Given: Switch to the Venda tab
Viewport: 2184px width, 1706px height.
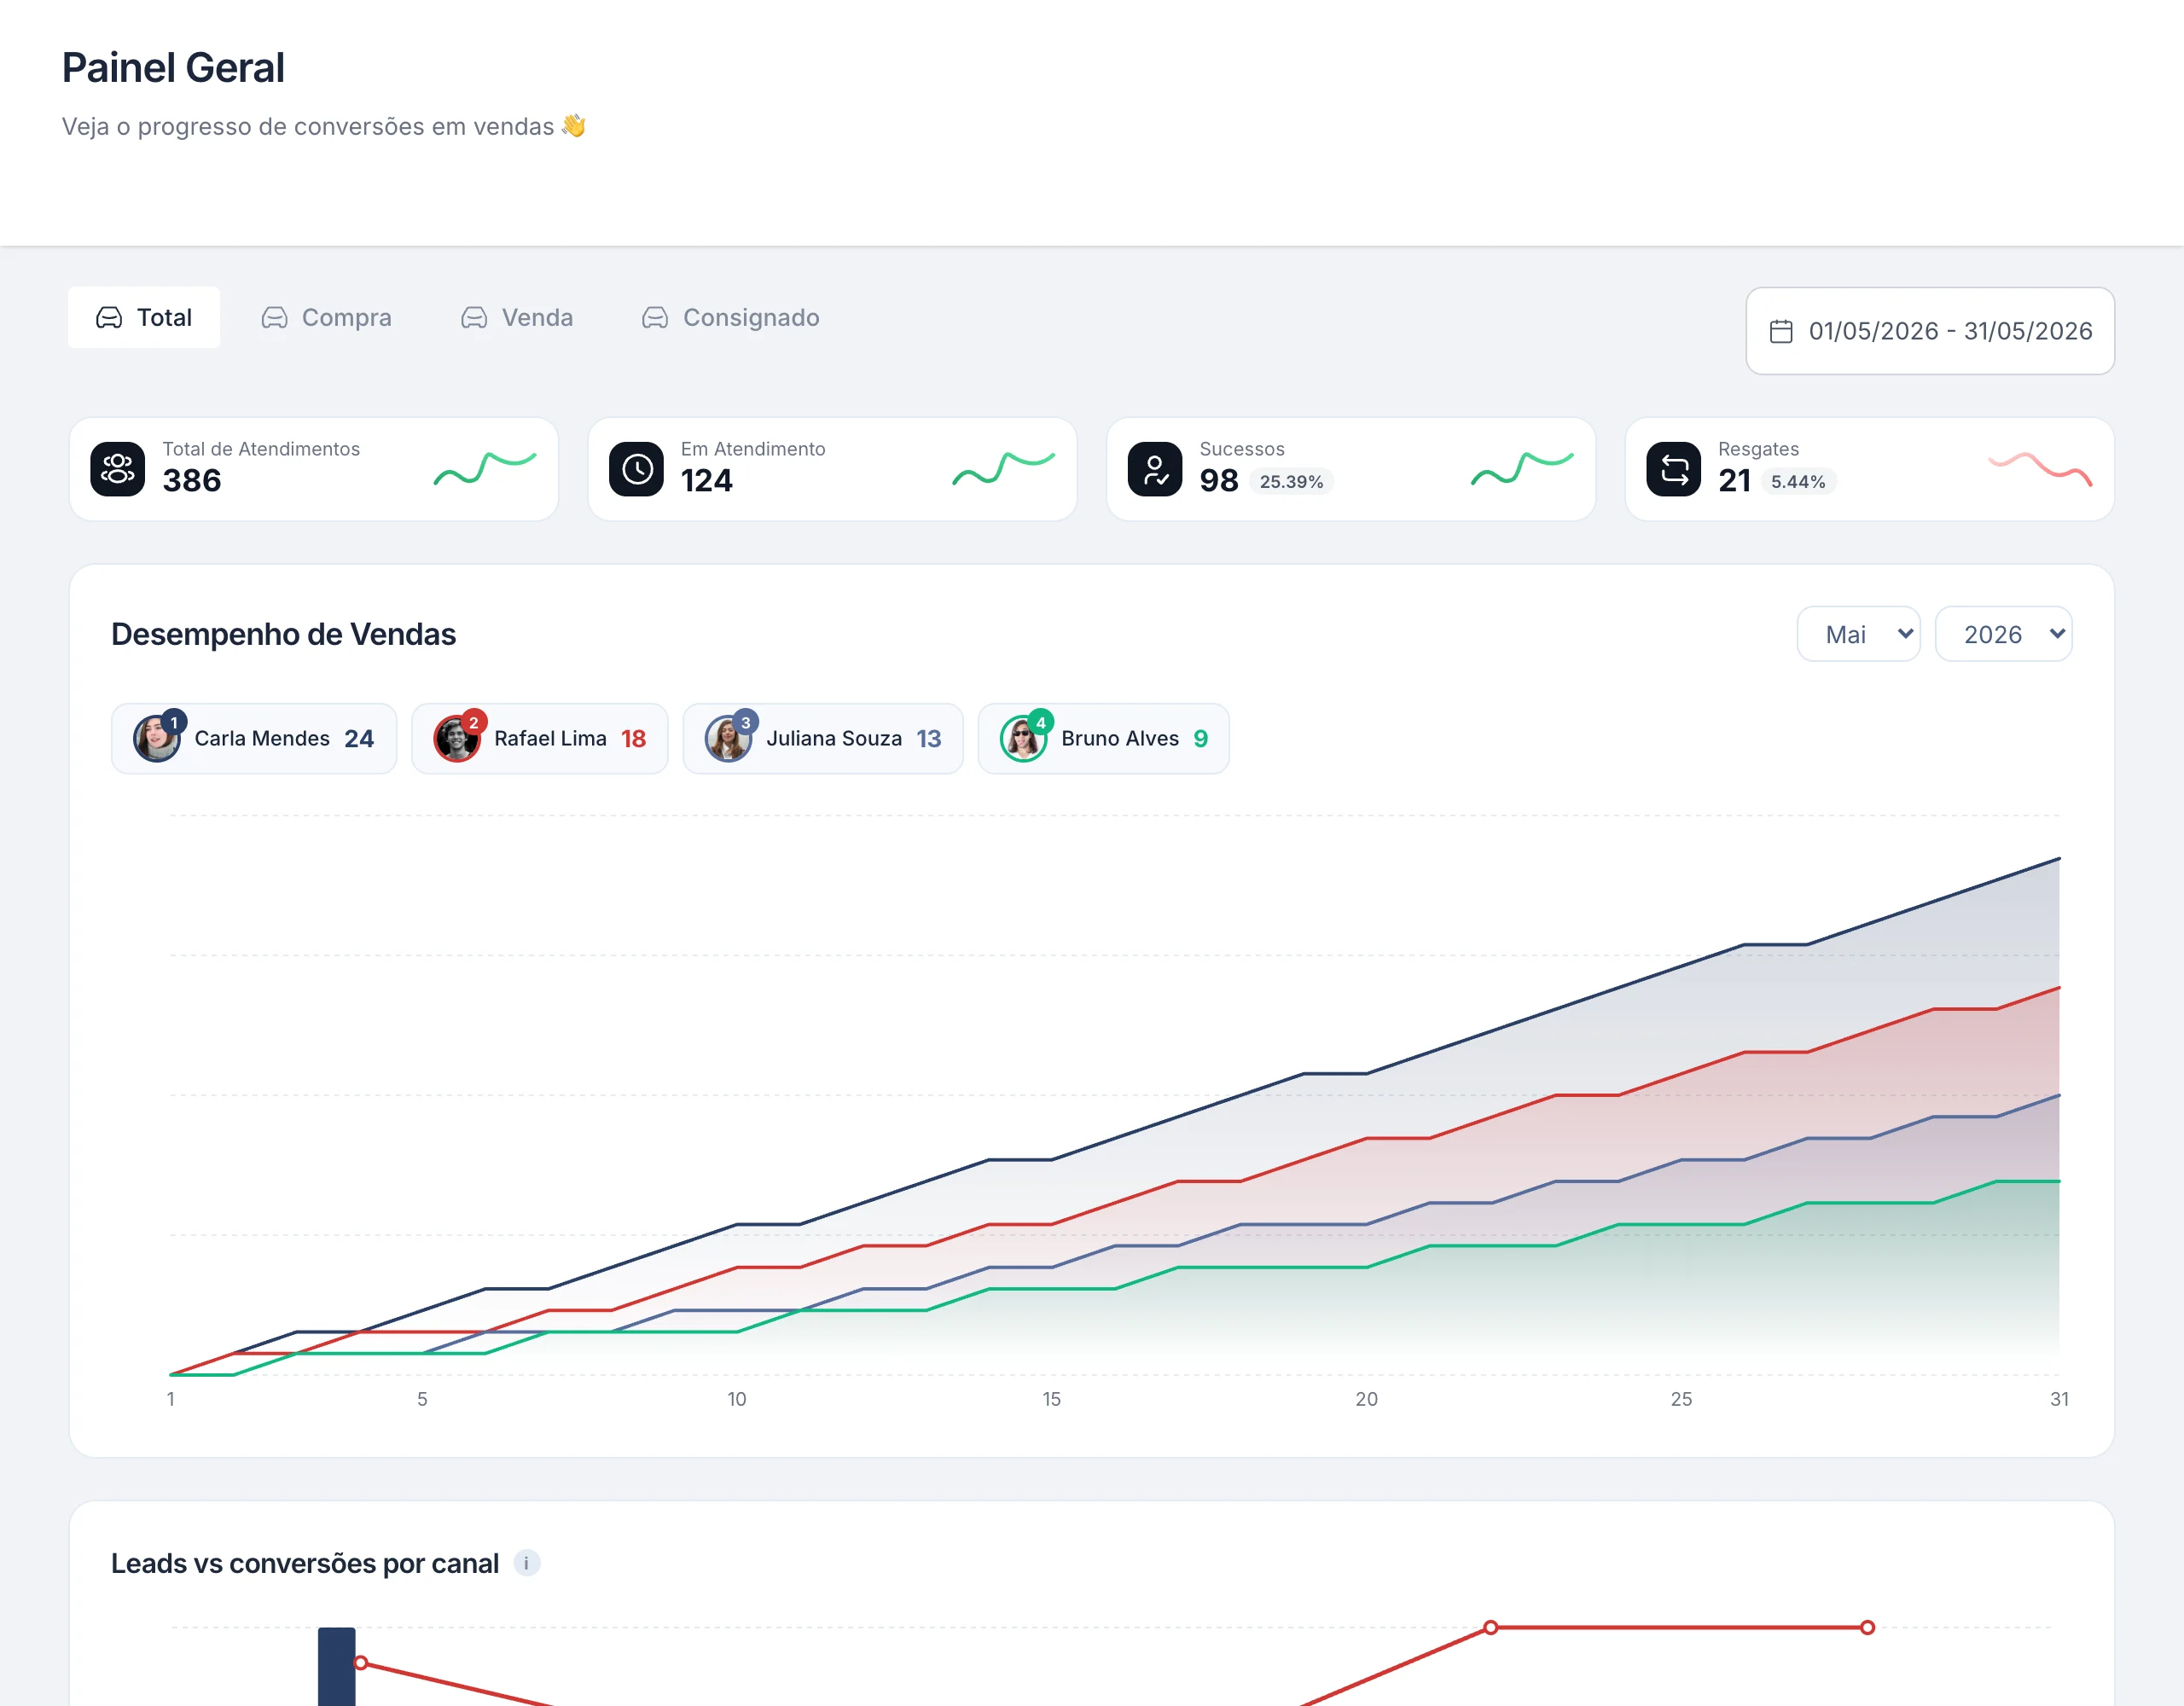Looking at the screenshot, I should (517, 317).
